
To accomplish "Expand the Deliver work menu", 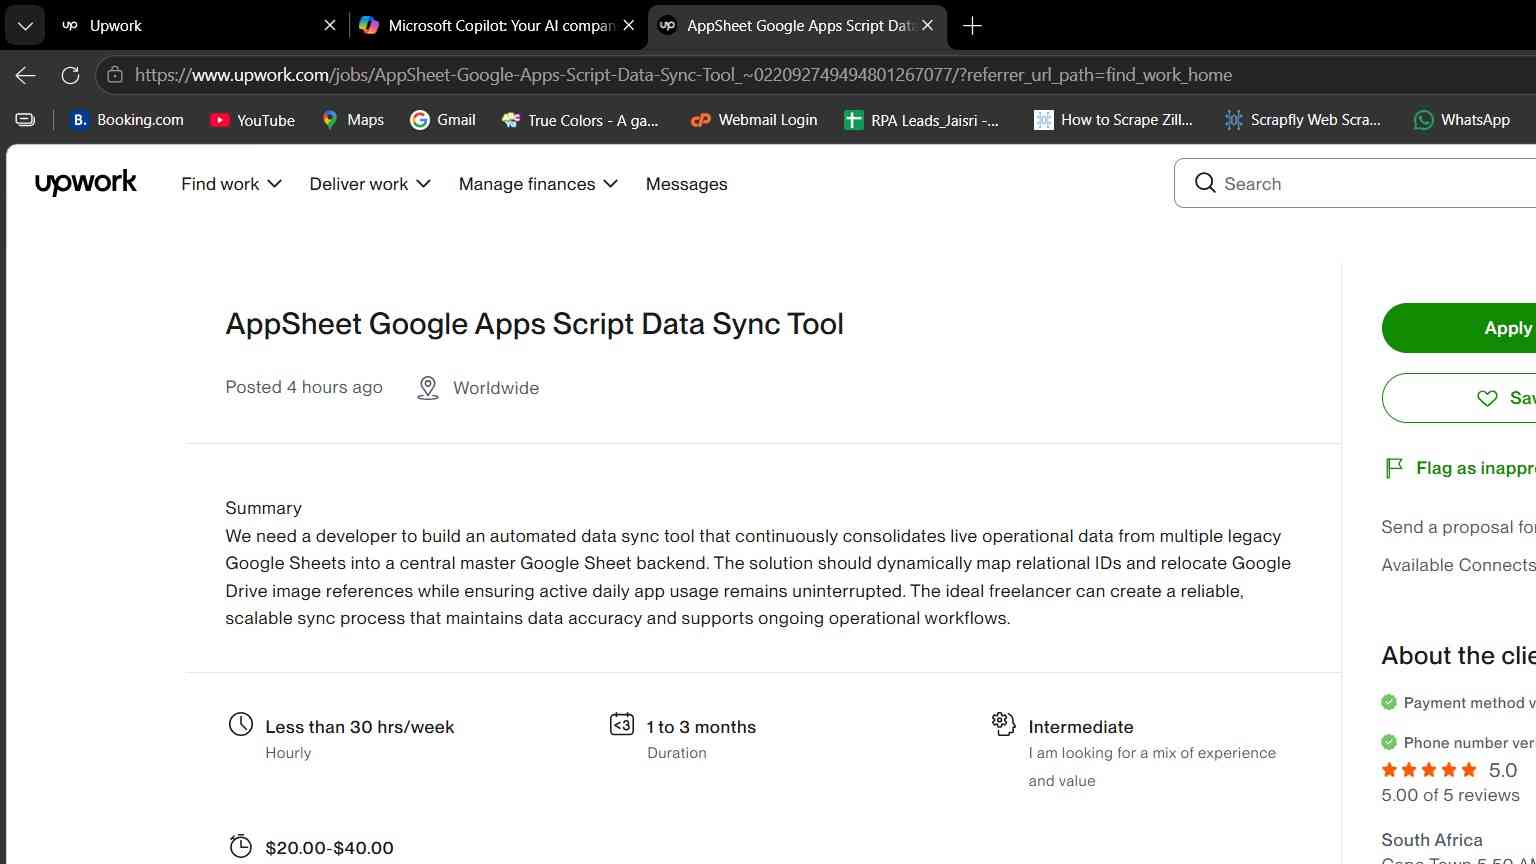I will [x=370, y=184].
